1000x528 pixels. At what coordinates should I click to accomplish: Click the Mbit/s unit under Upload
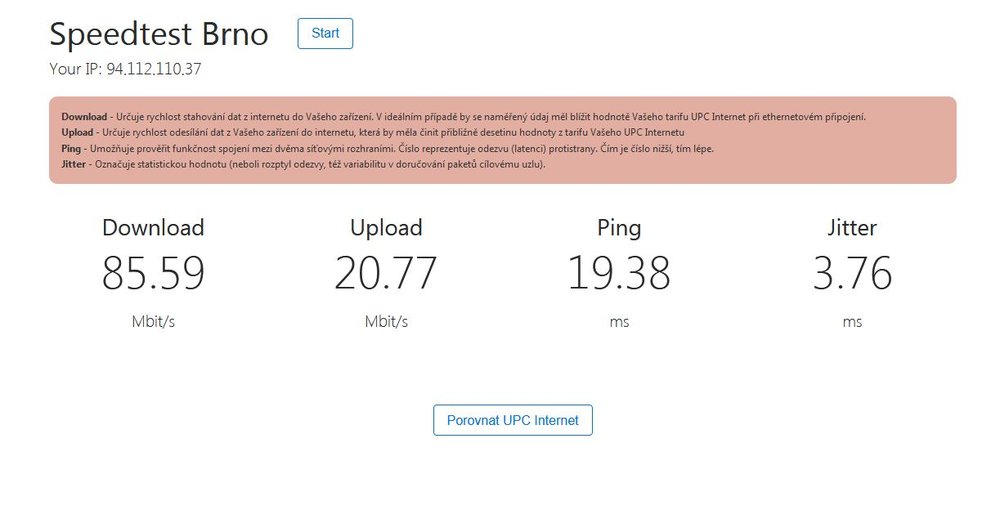coord(386,321)
